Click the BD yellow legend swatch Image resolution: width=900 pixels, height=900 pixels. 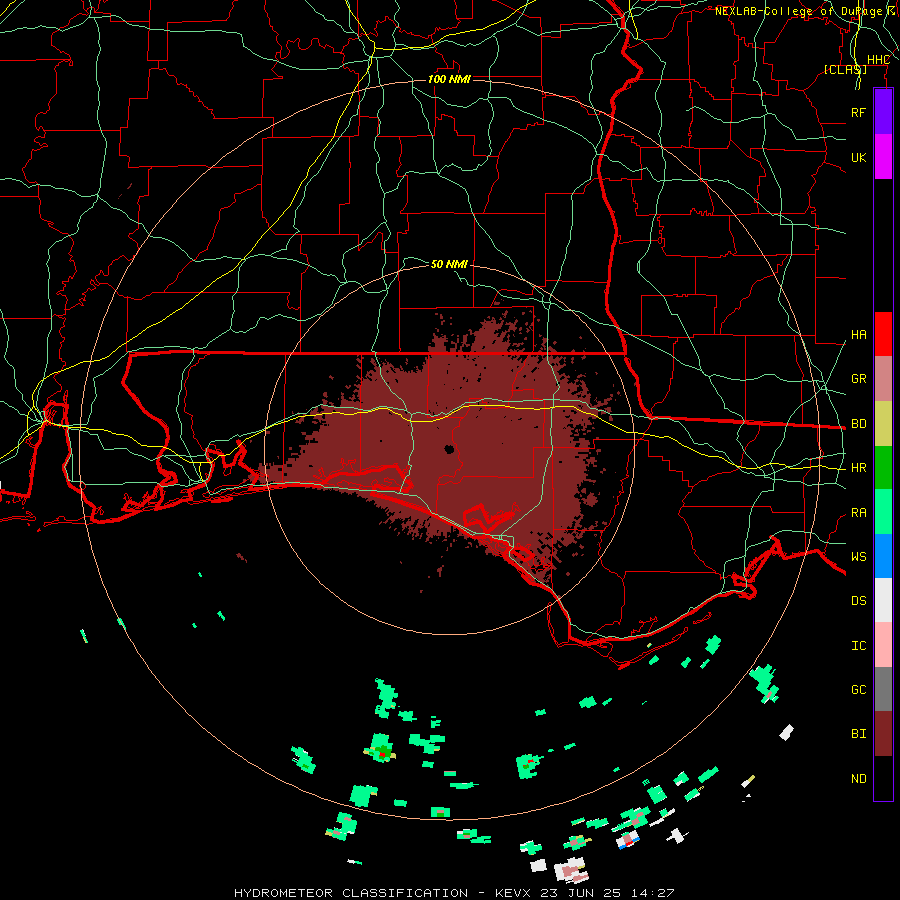pyautogui.click(x=883, y=423)
